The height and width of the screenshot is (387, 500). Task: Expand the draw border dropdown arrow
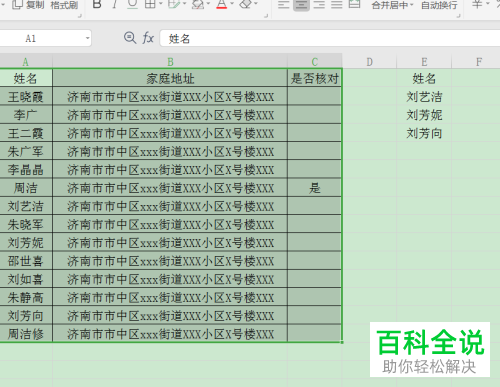(184, 4)
